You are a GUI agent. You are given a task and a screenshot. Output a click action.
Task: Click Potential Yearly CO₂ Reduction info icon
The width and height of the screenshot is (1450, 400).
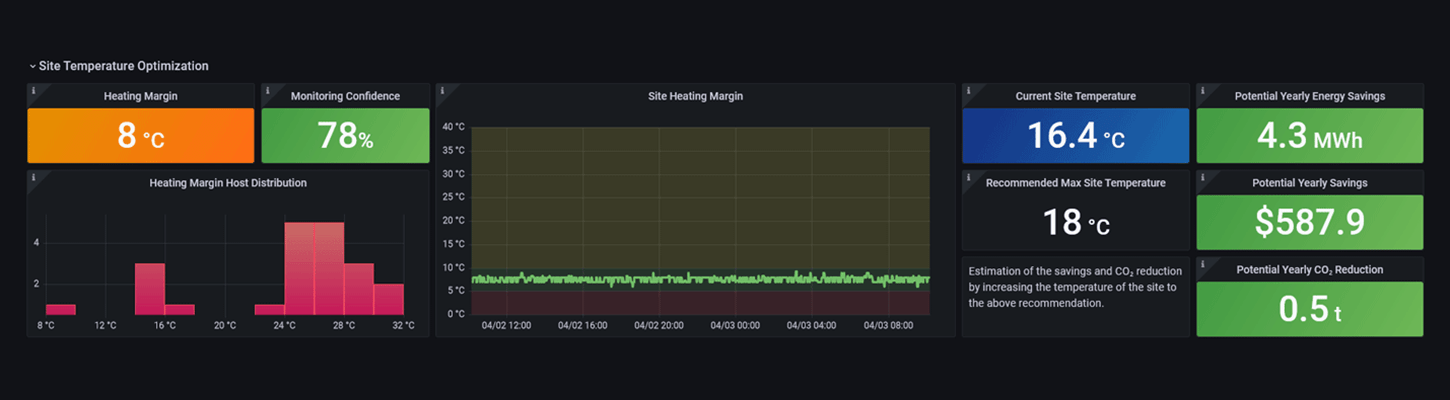pos(1202,263)
